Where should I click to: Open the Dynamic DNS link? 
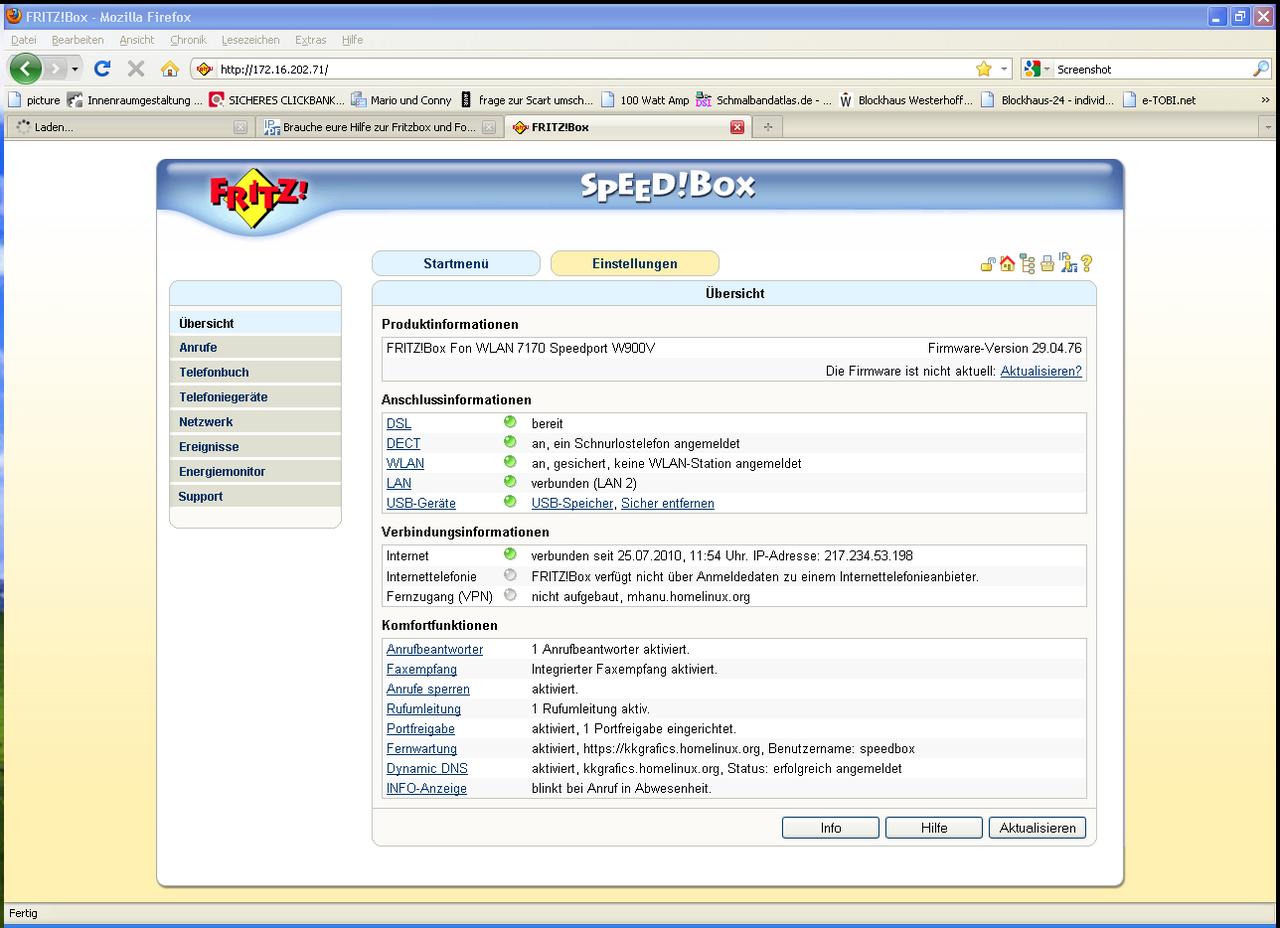pyautogui.click(x=427, y=768)
